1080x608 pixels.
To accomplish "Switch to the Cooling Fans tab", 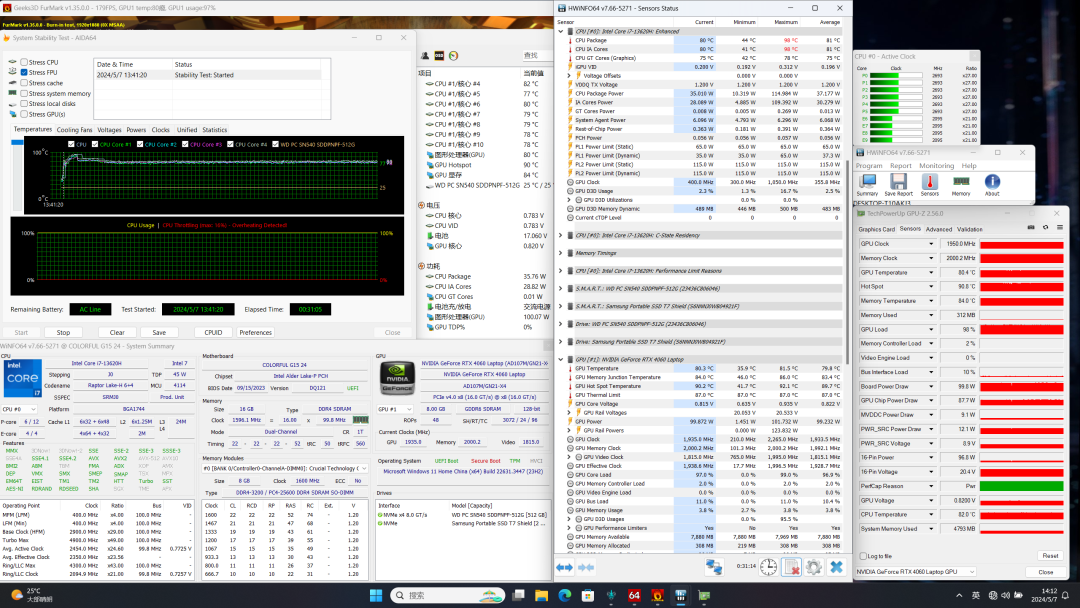I will pos(74,130).
